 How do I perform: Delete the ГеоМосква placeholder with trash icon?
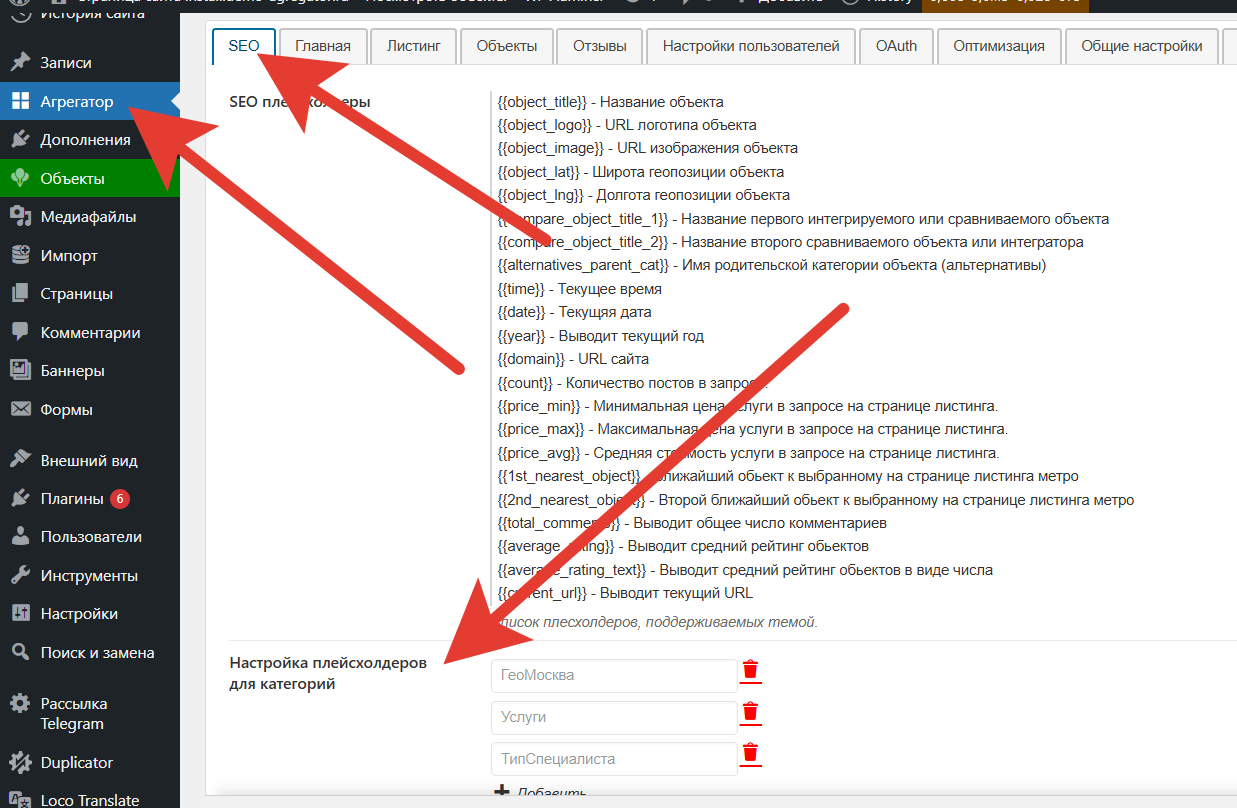750,671
